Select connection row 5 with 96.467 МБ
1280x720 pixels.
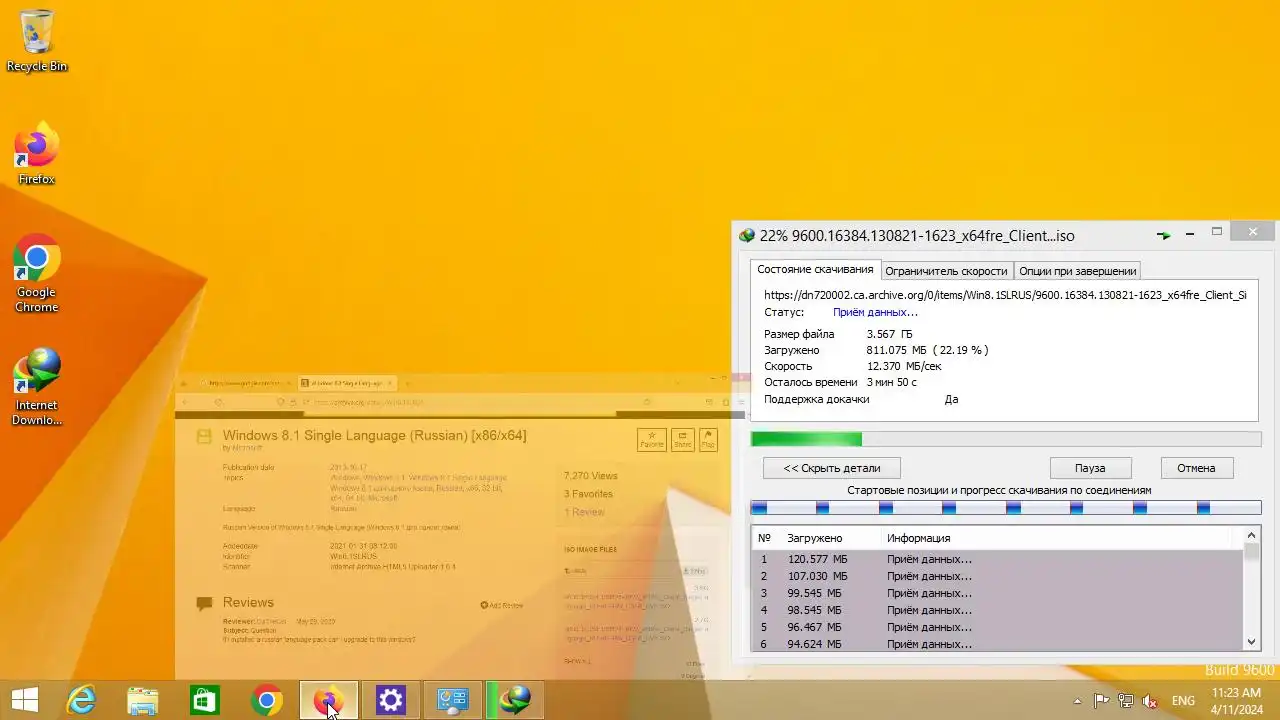click(998, 627)
